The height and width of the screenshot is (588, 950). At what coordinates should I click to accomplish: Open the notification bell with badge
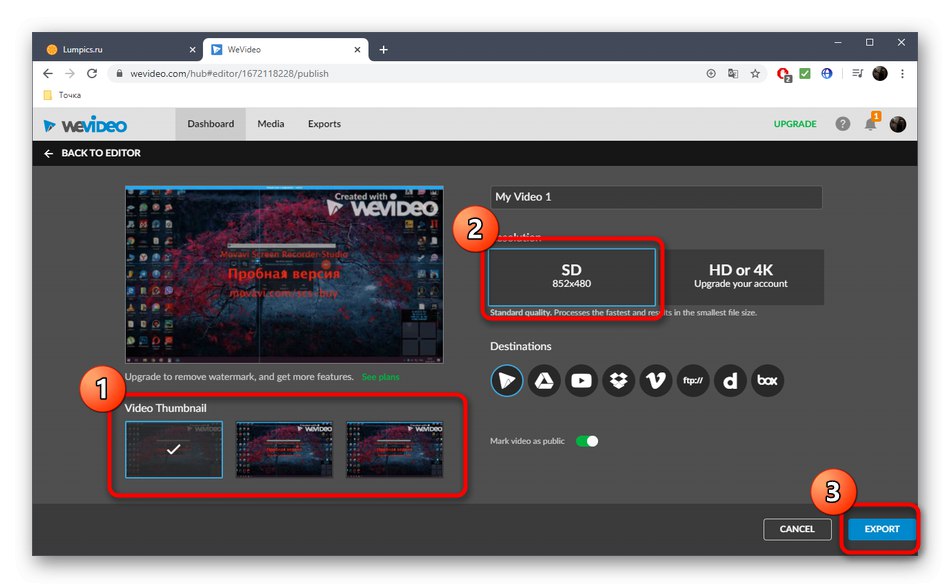tap(869, 124)
